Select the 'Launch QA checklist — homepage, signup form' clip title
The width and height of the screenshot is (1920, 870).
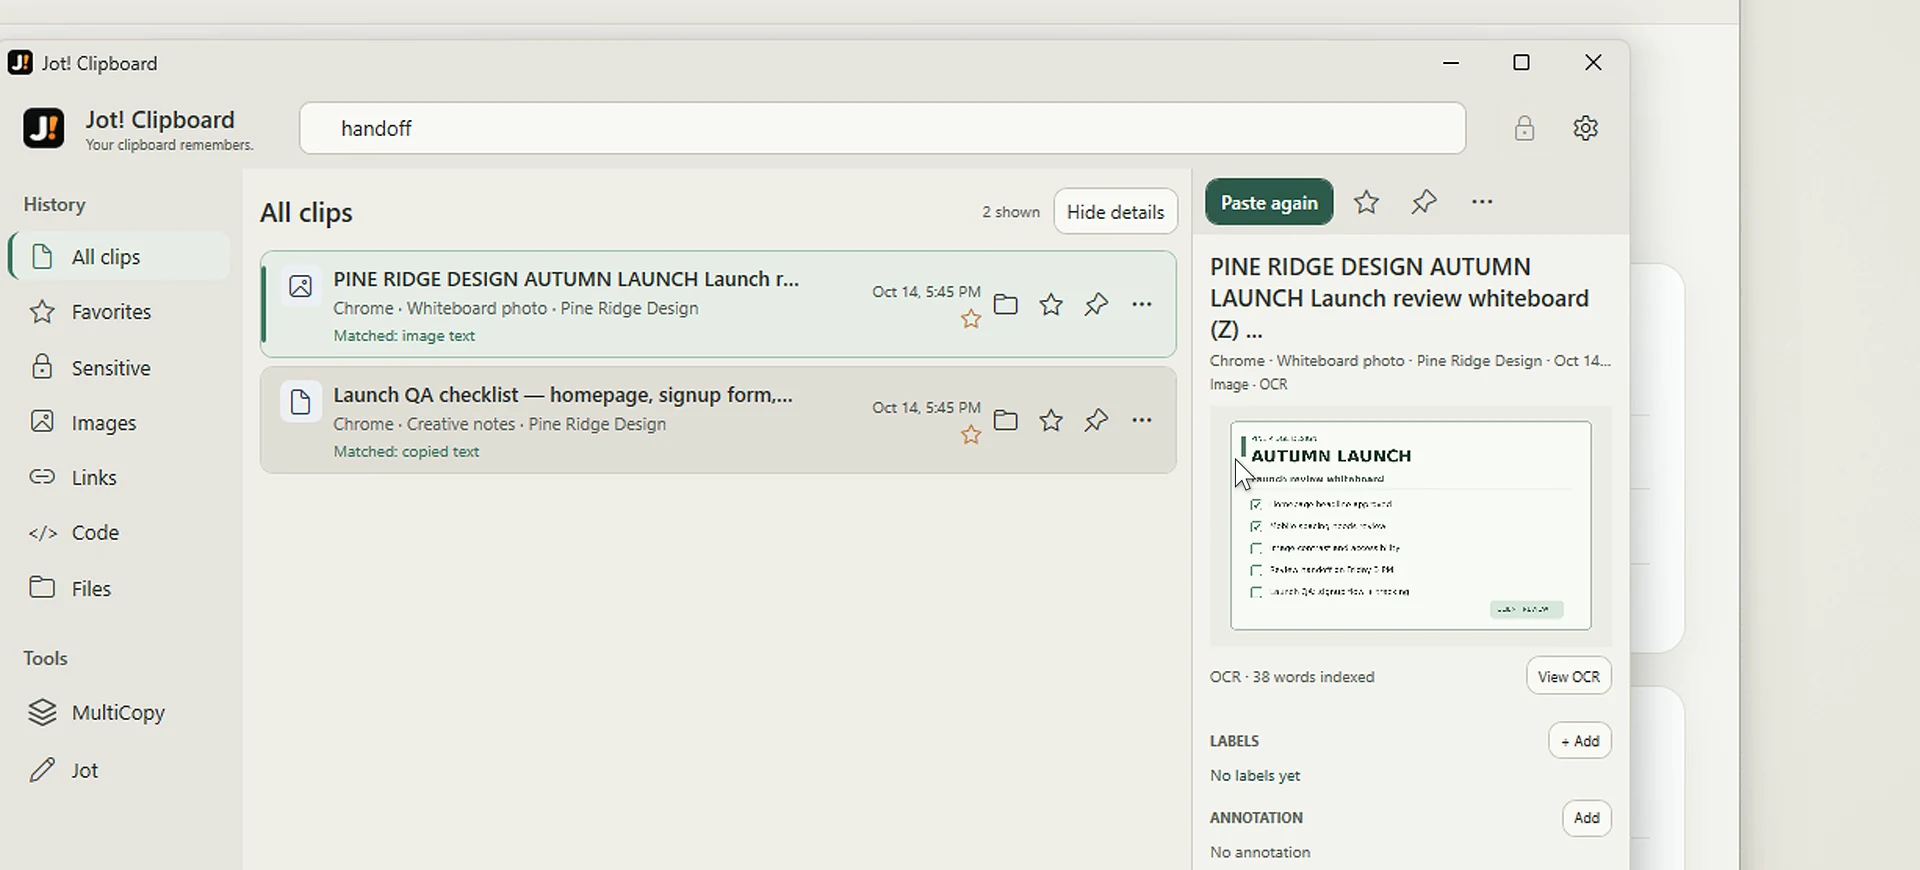pos(563,395)
